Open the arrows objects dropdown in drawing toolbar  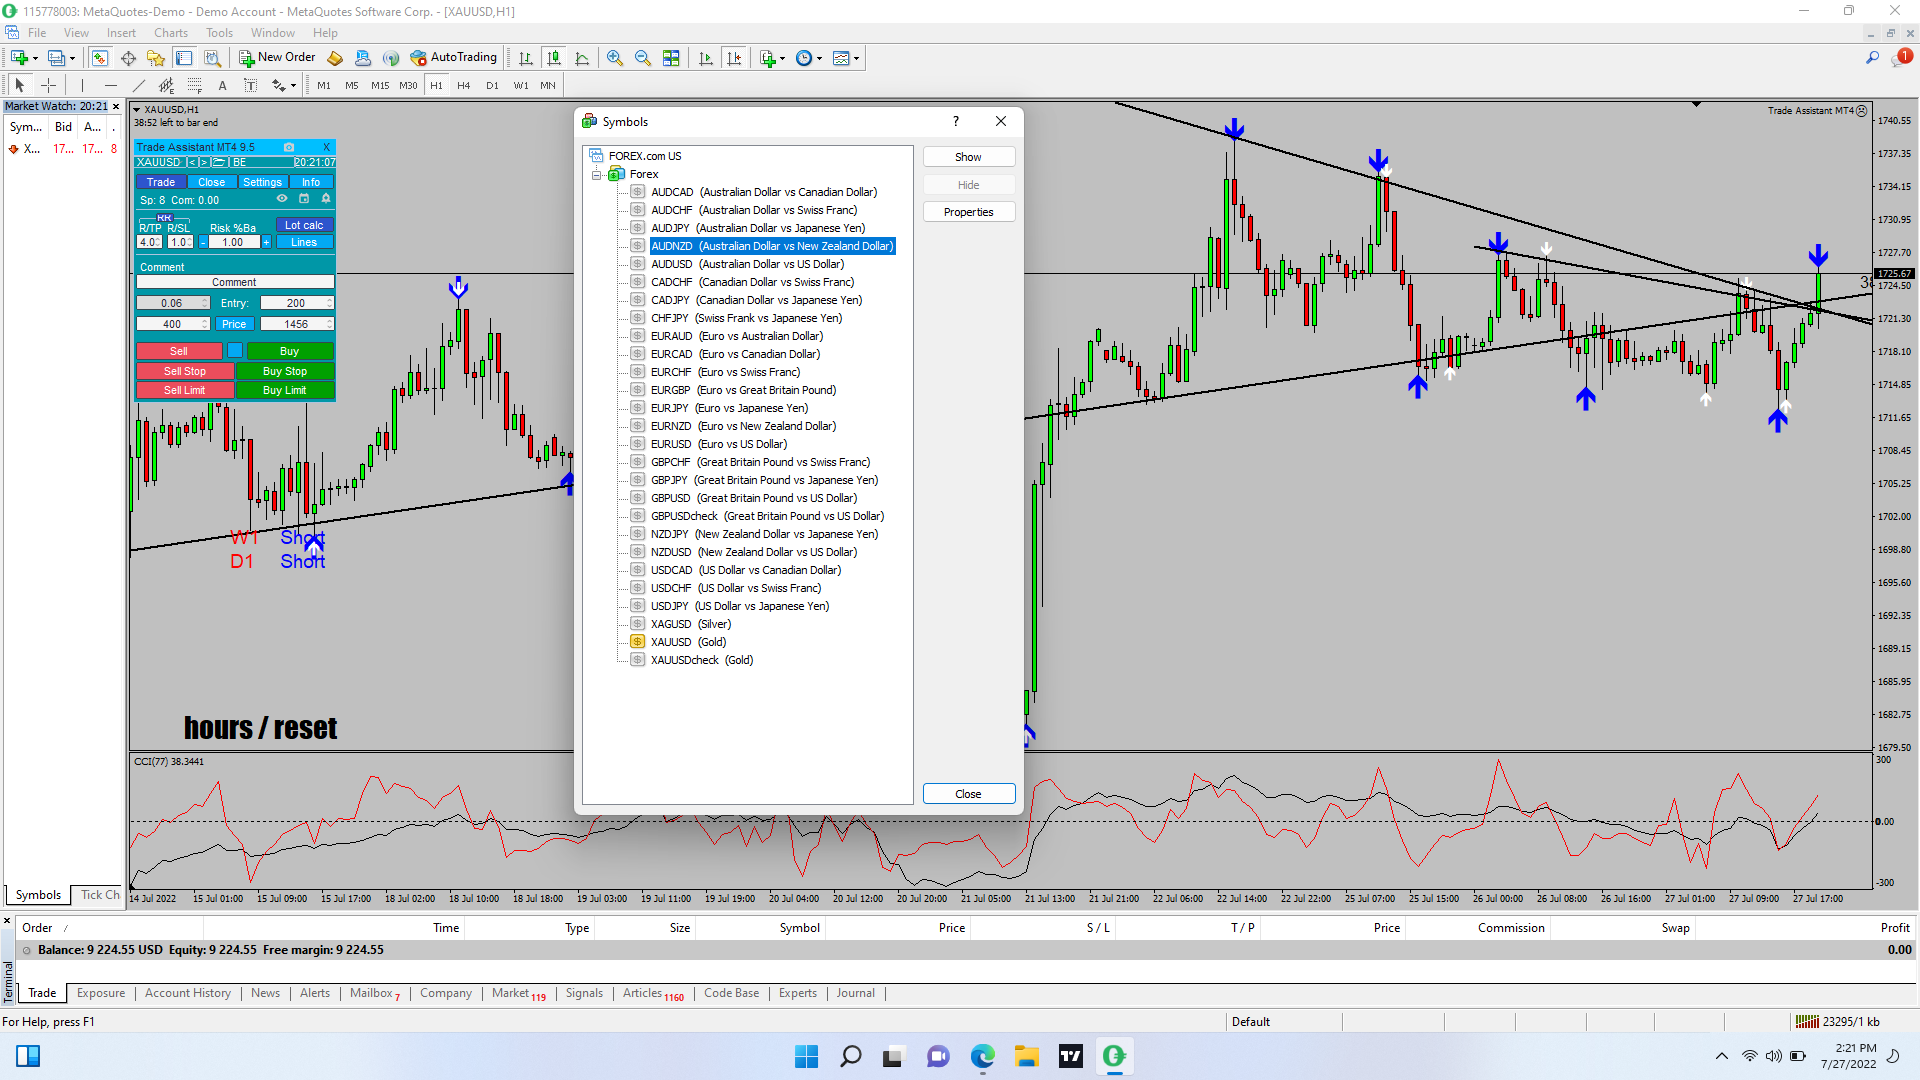pos(293,86)
